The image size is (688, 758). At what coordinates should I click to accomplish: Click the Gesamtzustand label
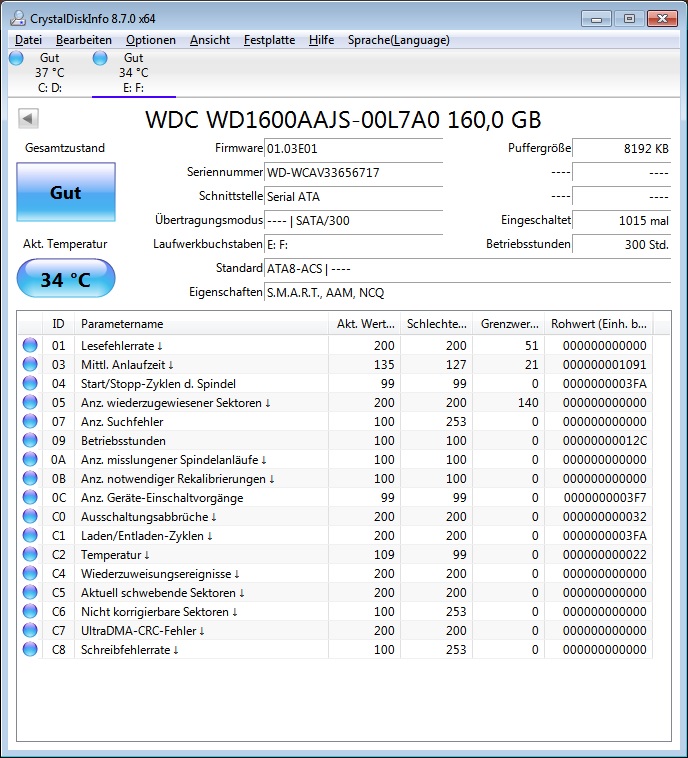point(65,148)
